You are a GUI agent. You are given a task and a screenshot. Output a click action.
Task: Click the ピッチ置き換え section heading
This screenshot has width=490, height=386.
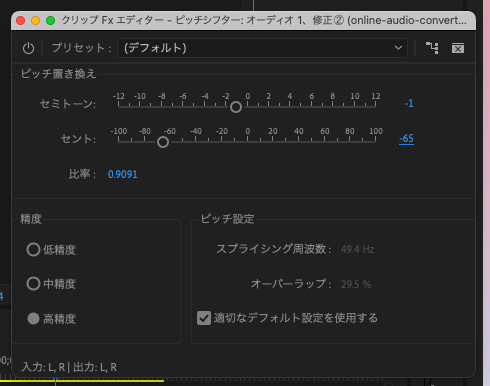pos(58,74)
